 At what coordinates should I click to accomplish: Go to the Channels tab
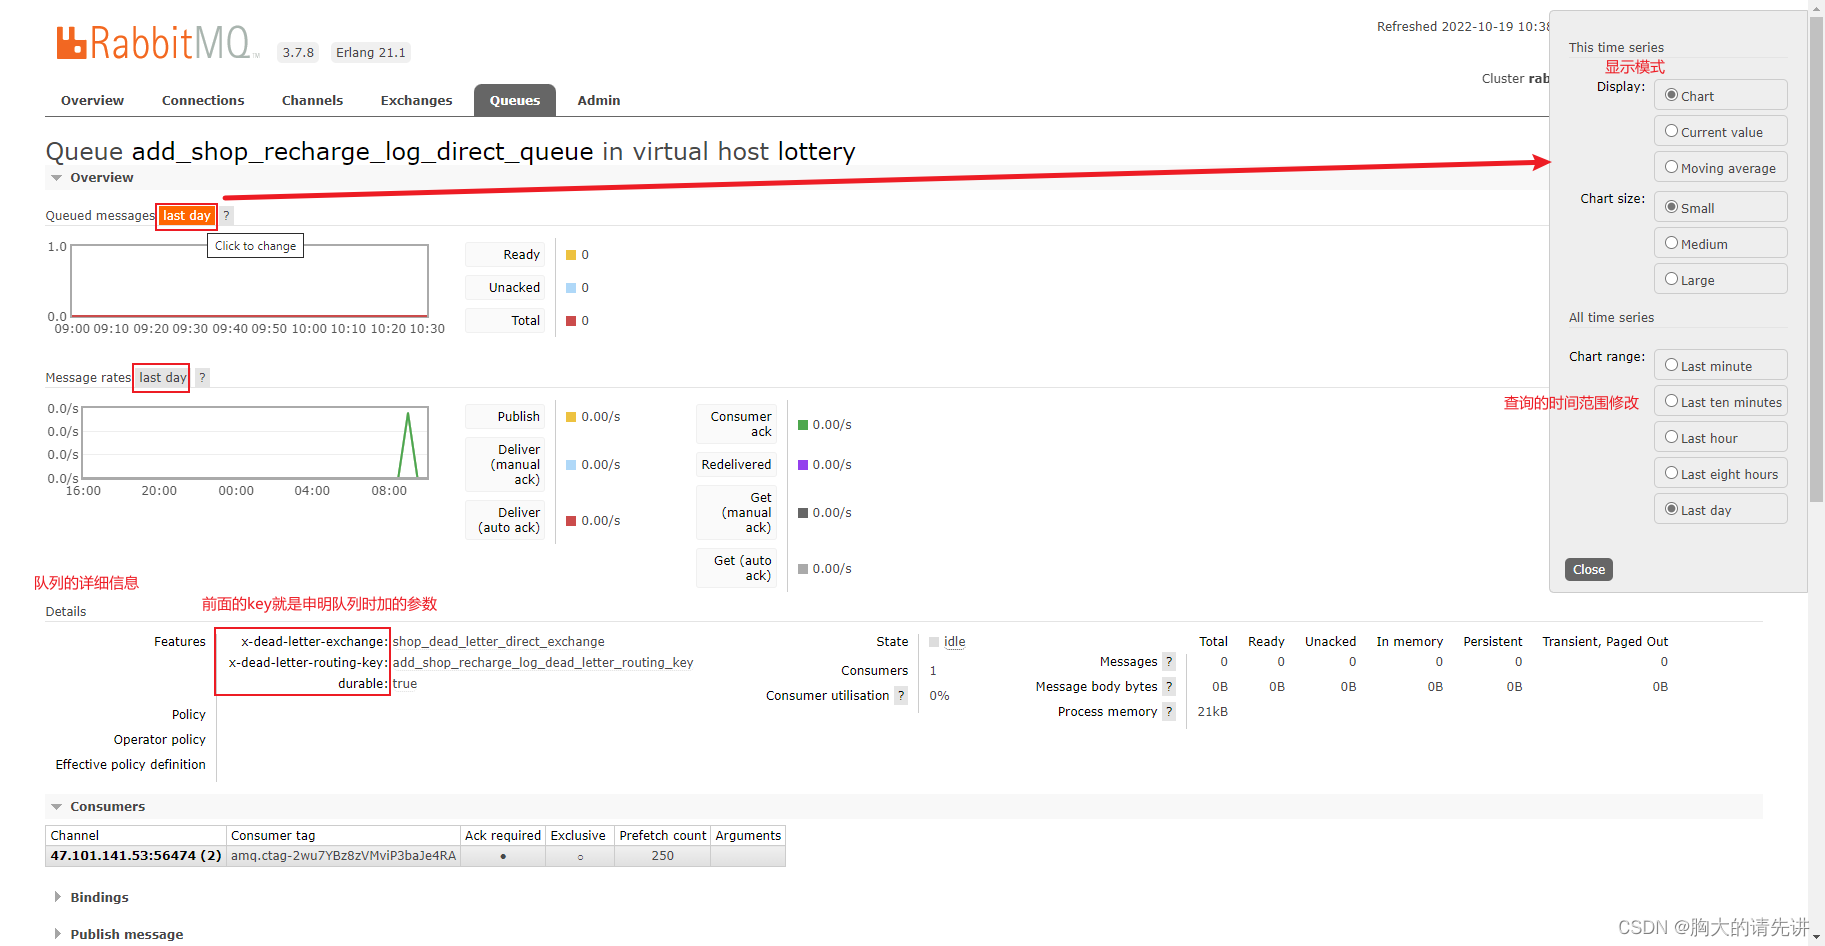312,100
